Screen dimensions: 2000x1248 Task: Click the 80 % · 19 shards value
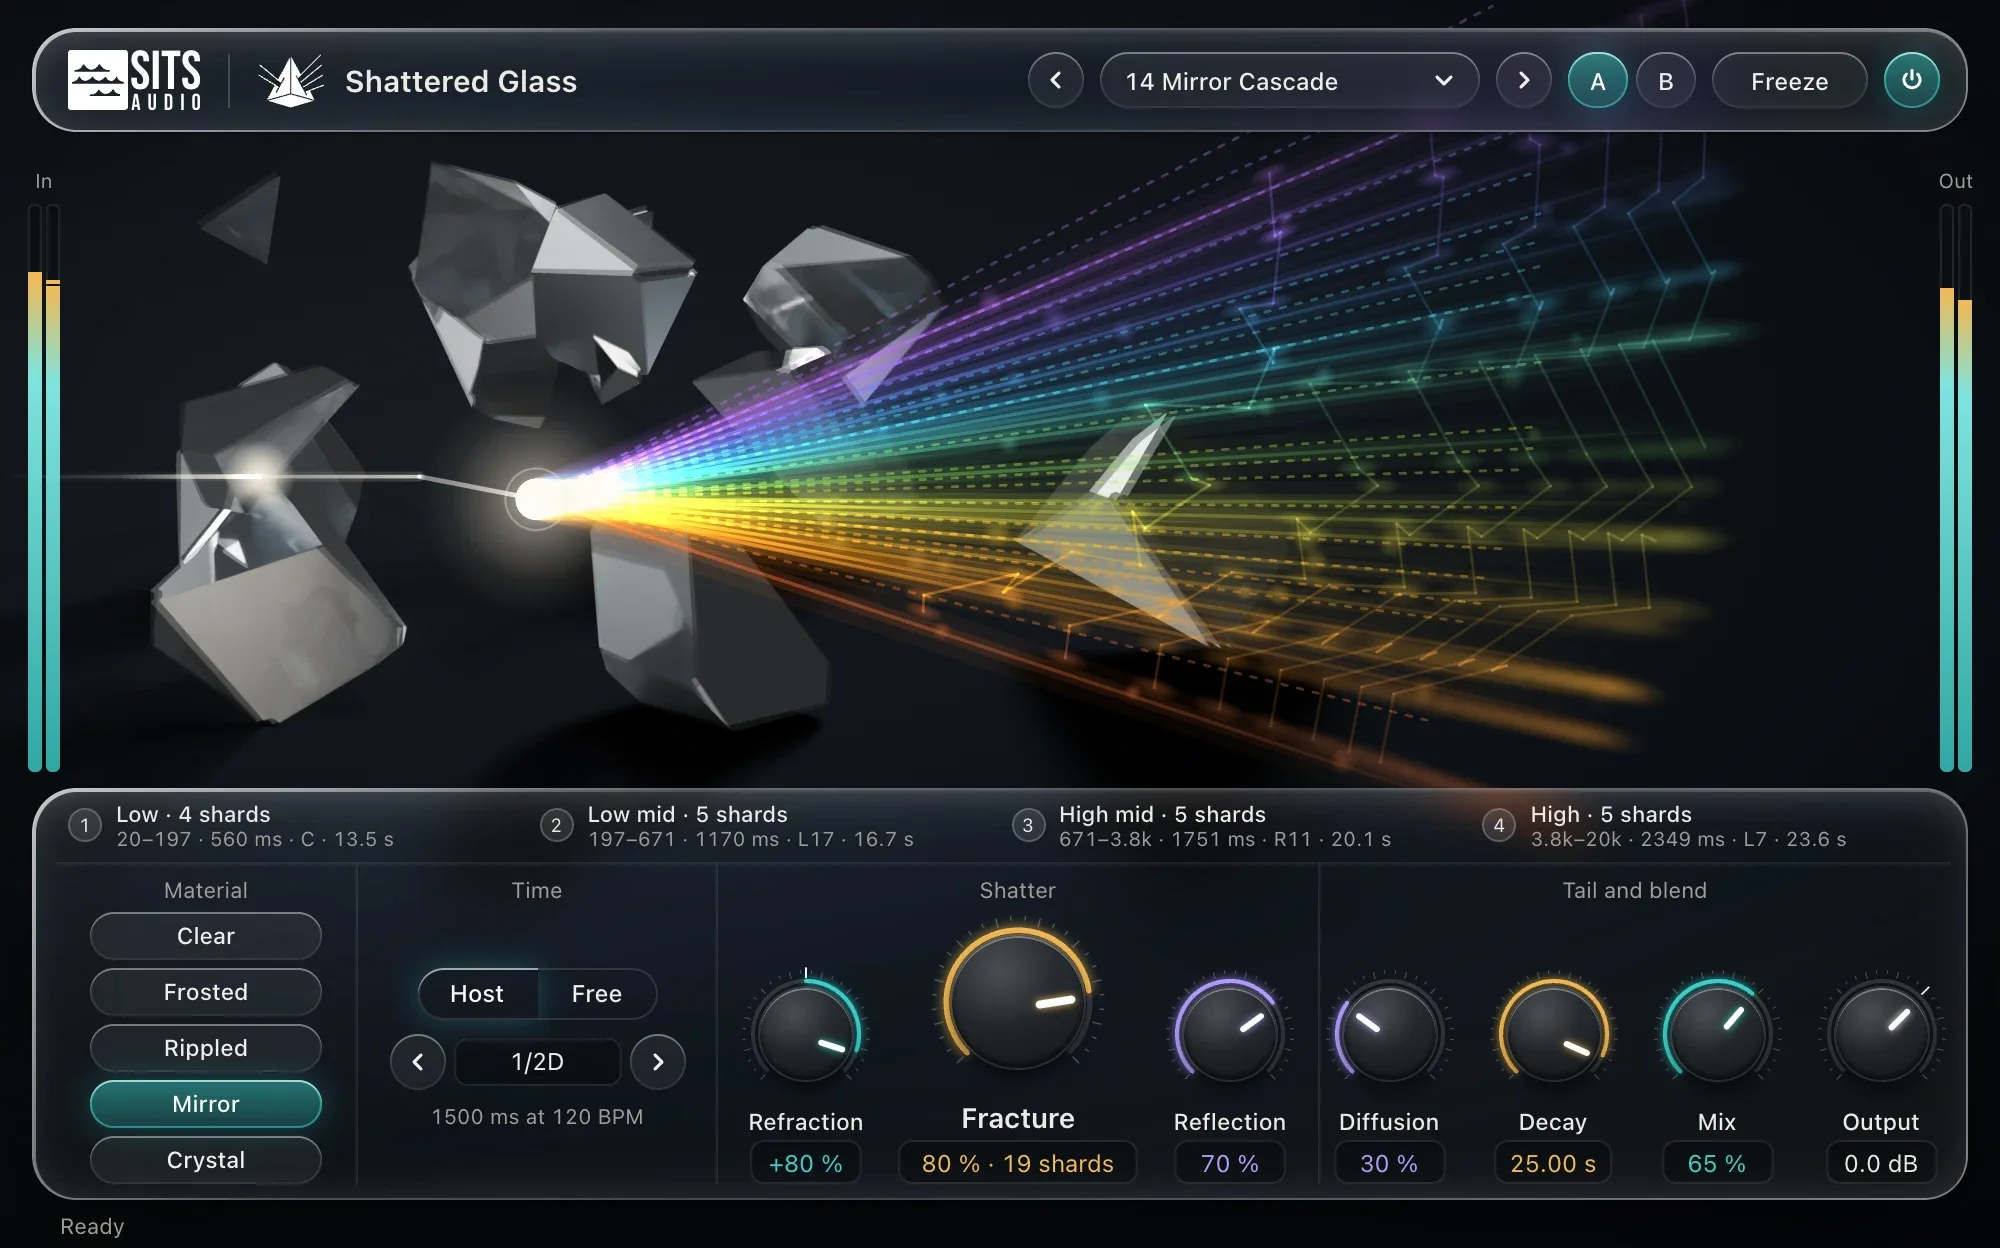[x=1018, y=1163]
